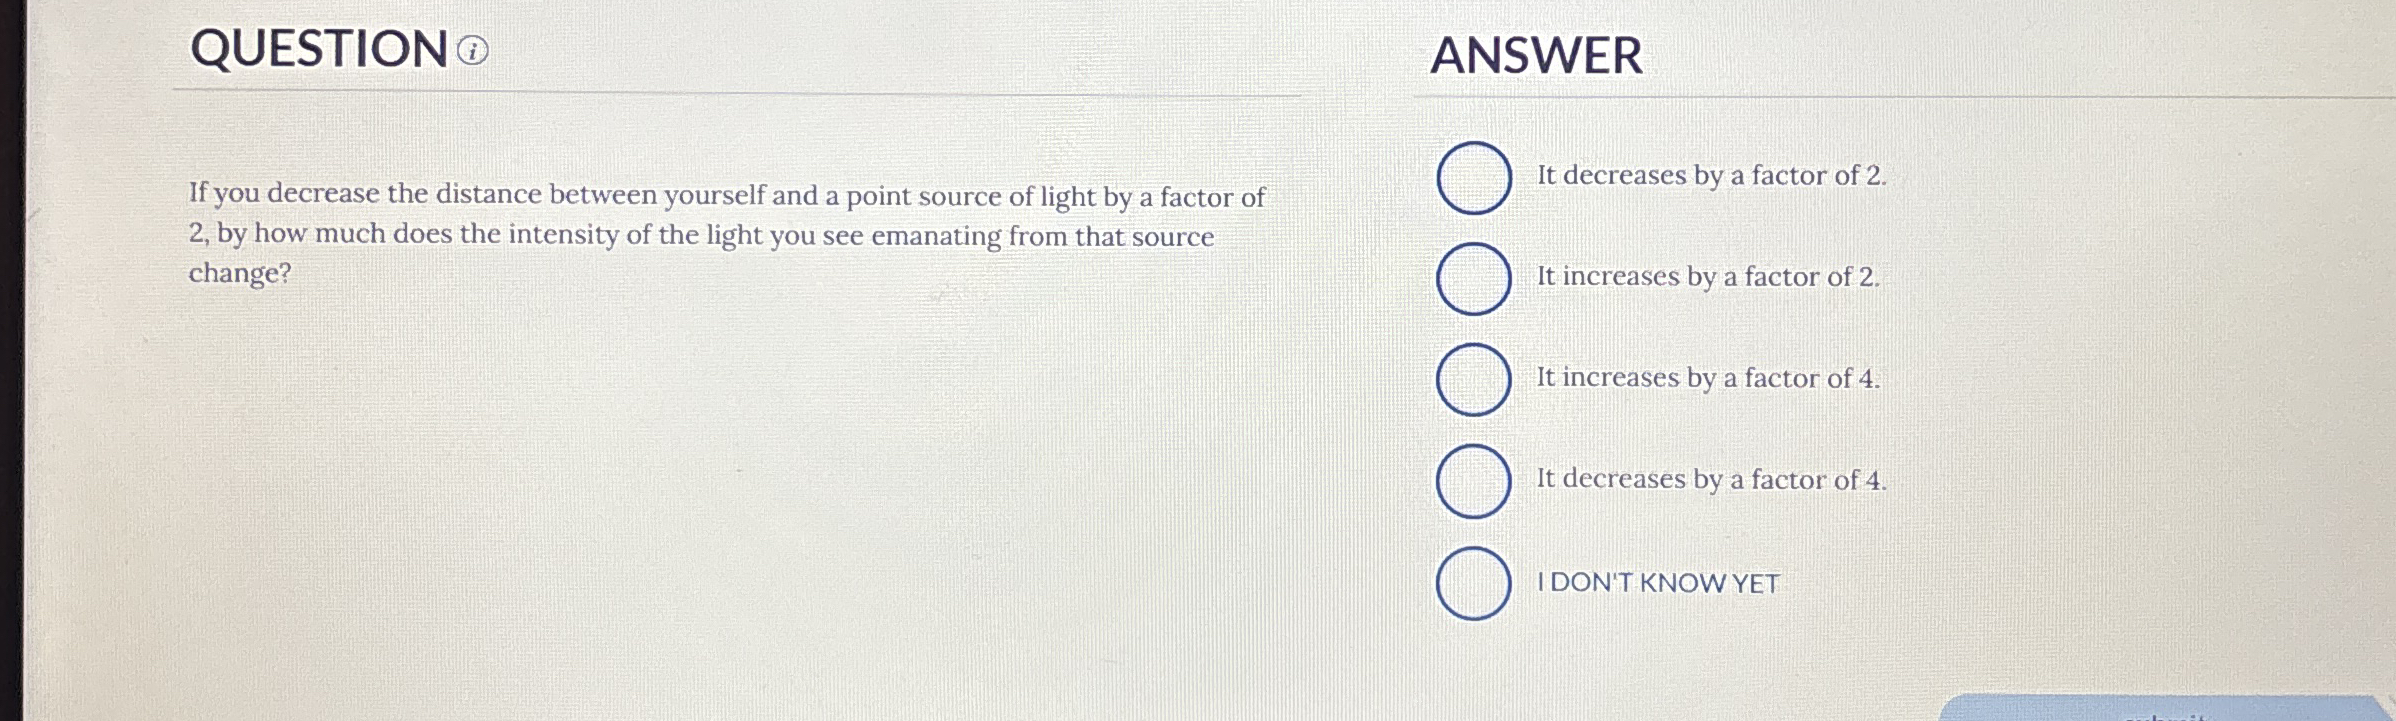Select "It increases by a factor of 2."
Image resolution: width=2396 pixels, height=721 pixels.
click(x=1475, y=280)
